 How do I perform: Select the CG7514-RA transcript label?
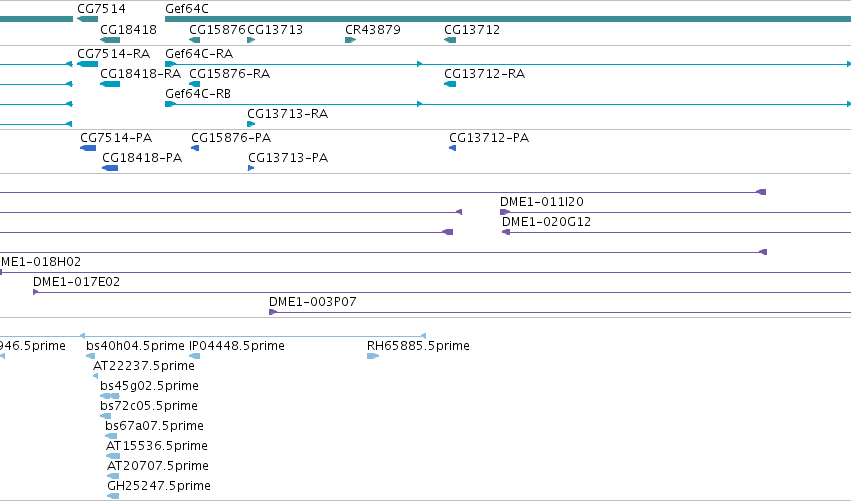point(113,54)
